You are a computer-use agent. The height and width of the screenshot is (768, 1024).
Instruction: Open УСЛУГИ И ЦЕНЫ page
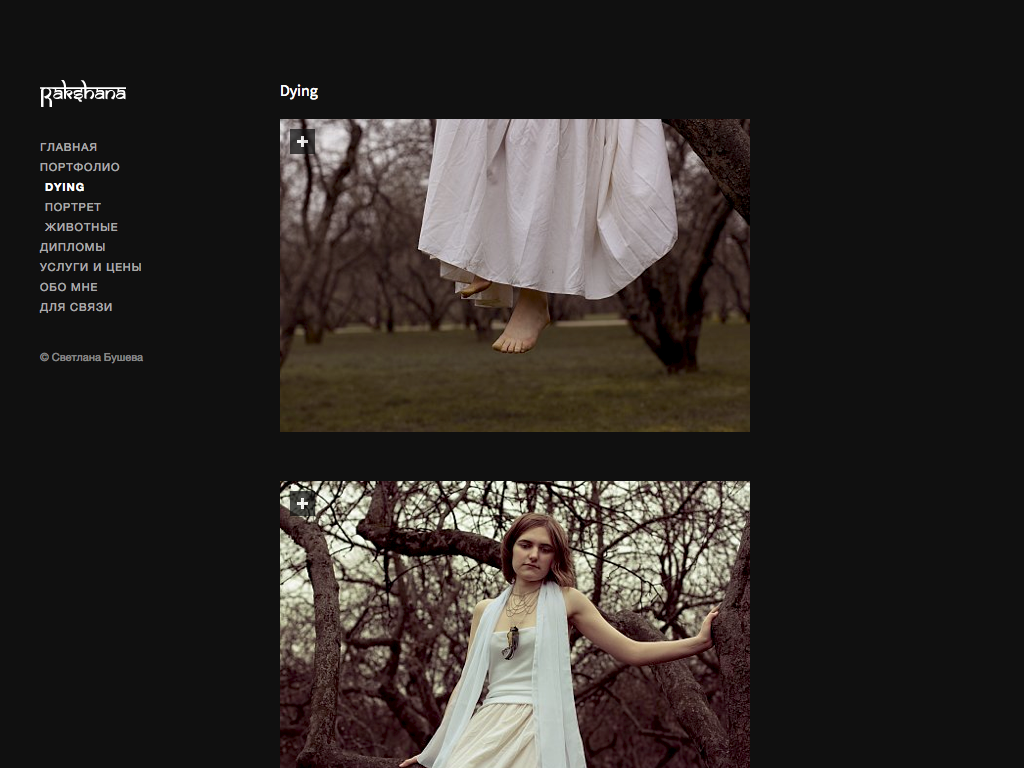(x=90, y=267)
